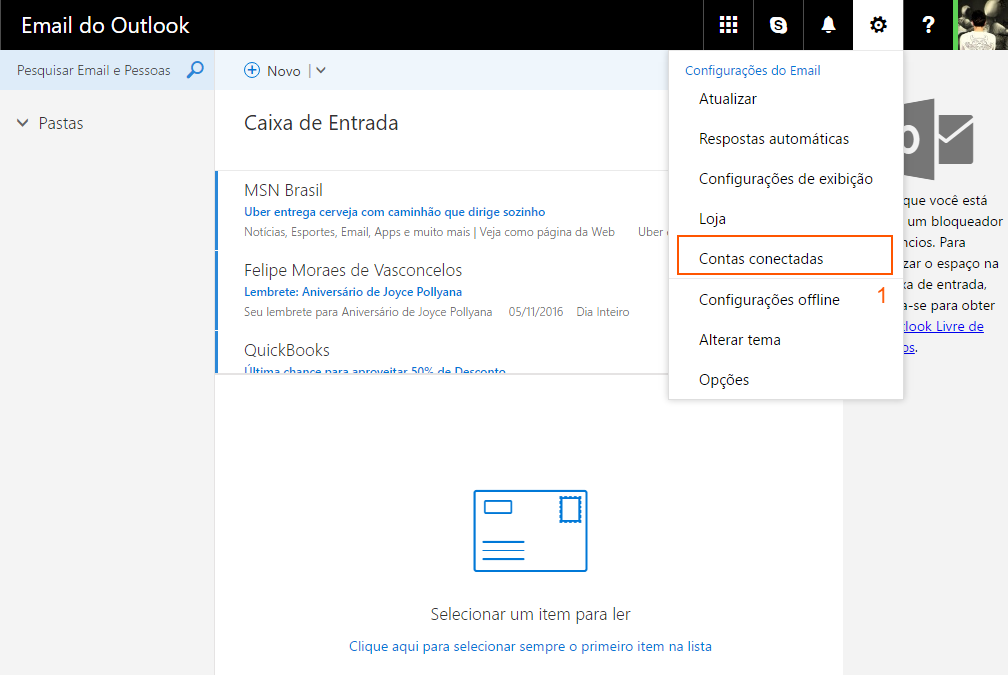Click the Novo button label

[284, 71]
